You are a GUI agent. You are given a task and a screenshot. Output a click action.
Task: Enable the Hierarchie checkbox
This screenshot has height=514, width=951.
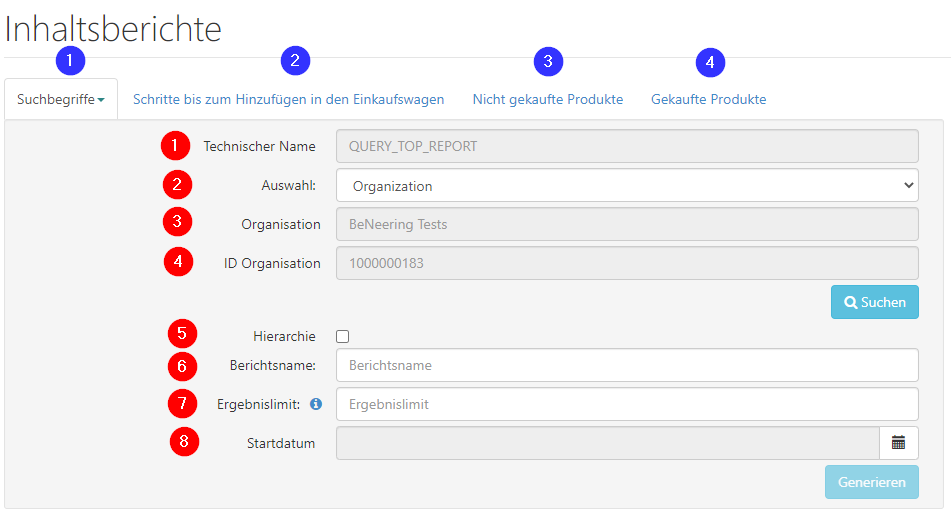coord(343,337)
